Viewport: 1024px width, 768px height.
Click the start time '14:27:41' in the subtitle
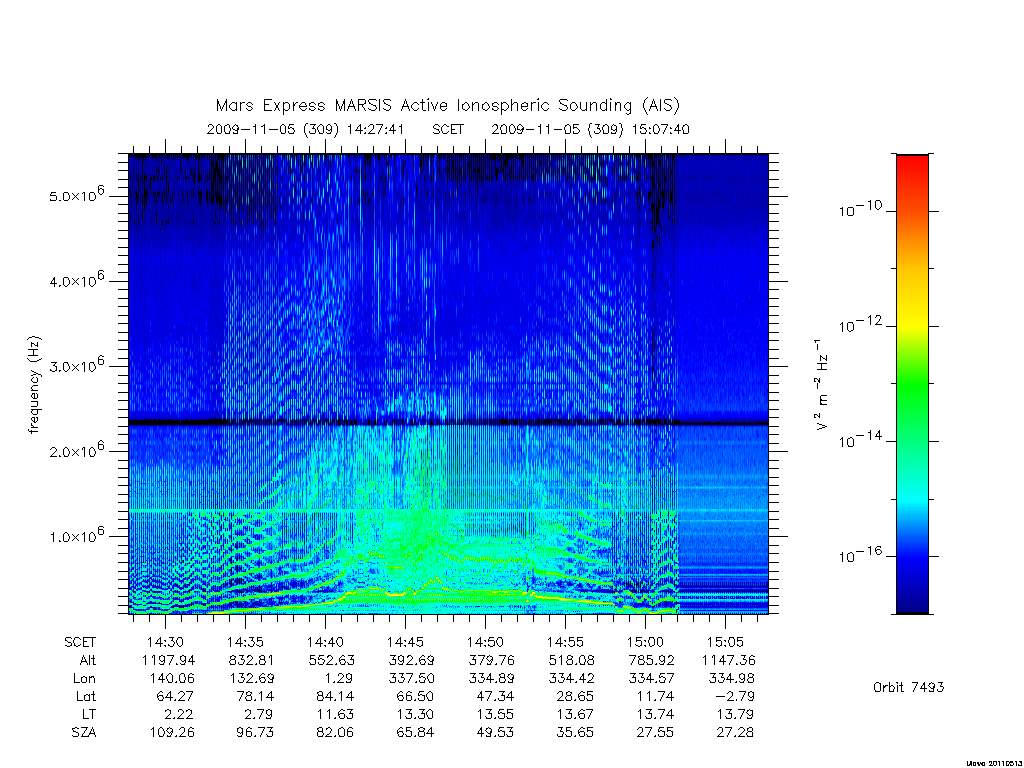pyautogui.click(x=376, y=129)
